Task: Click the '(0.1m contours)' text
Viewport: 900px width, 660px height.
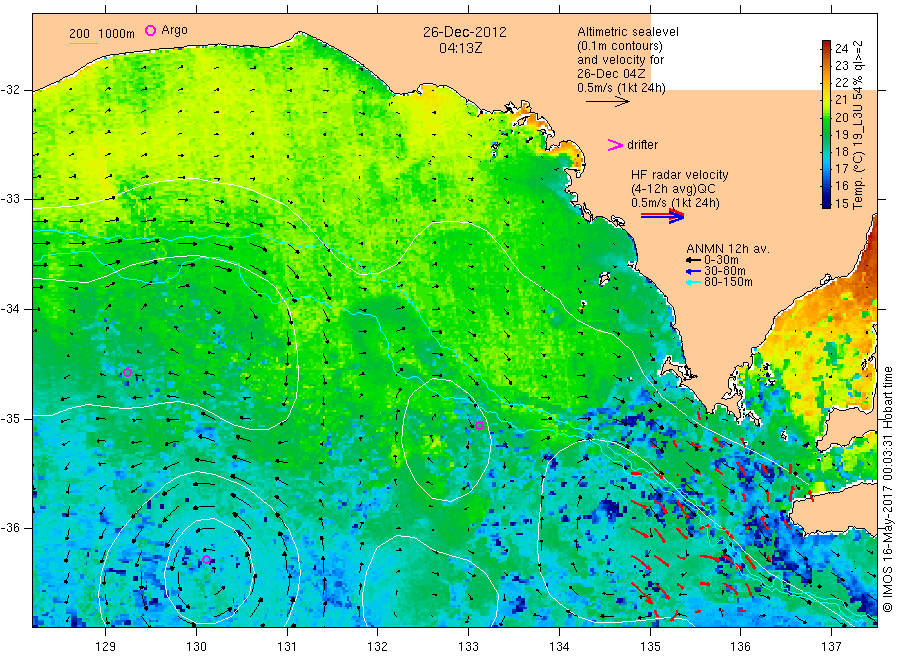Action: pos(620,46)
